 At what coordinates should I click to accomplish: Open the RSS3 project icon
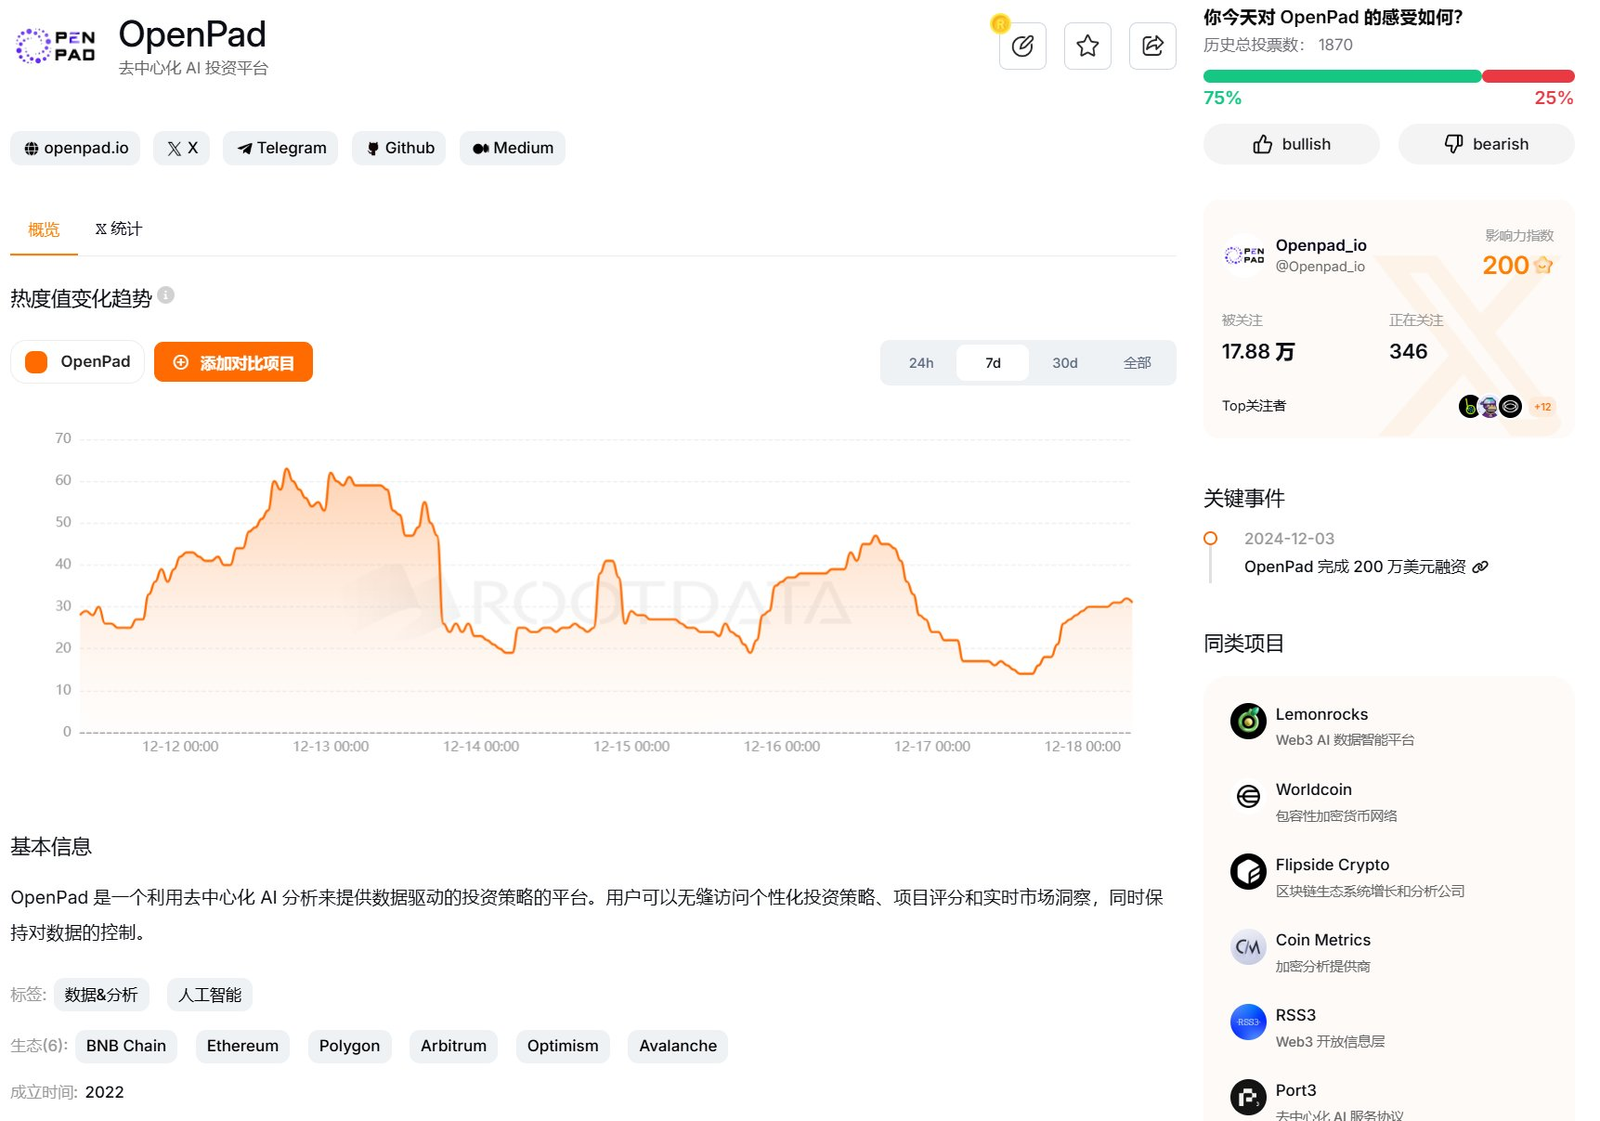coord(1248,1022)
